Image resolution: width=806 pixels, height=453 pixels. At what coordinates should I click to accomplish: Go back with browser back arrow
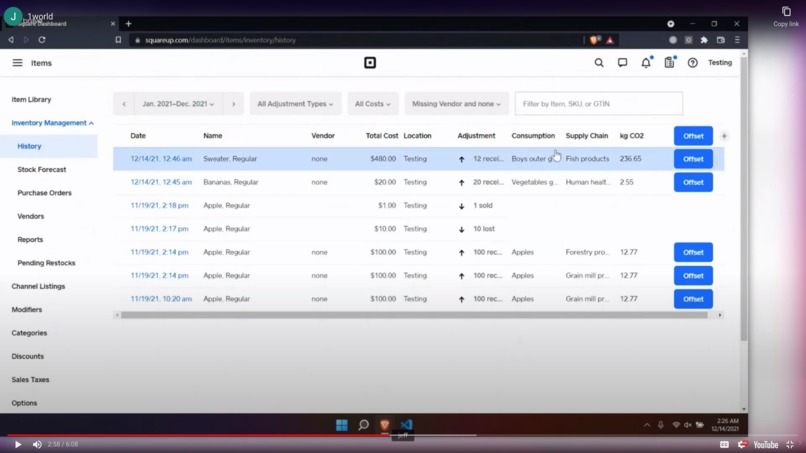pyautogui.click(x=11, y=40)
